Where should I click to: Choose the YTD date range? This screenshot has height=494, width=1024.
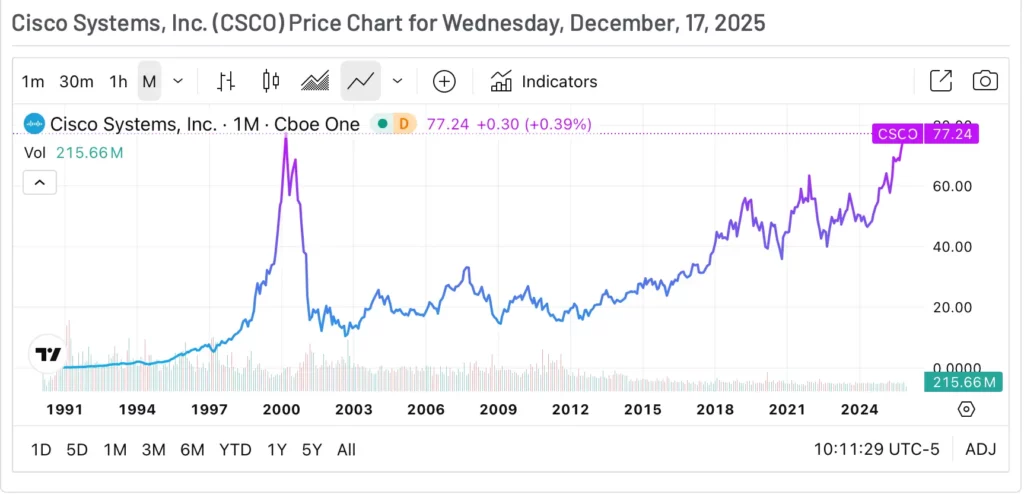coord(235,449)
